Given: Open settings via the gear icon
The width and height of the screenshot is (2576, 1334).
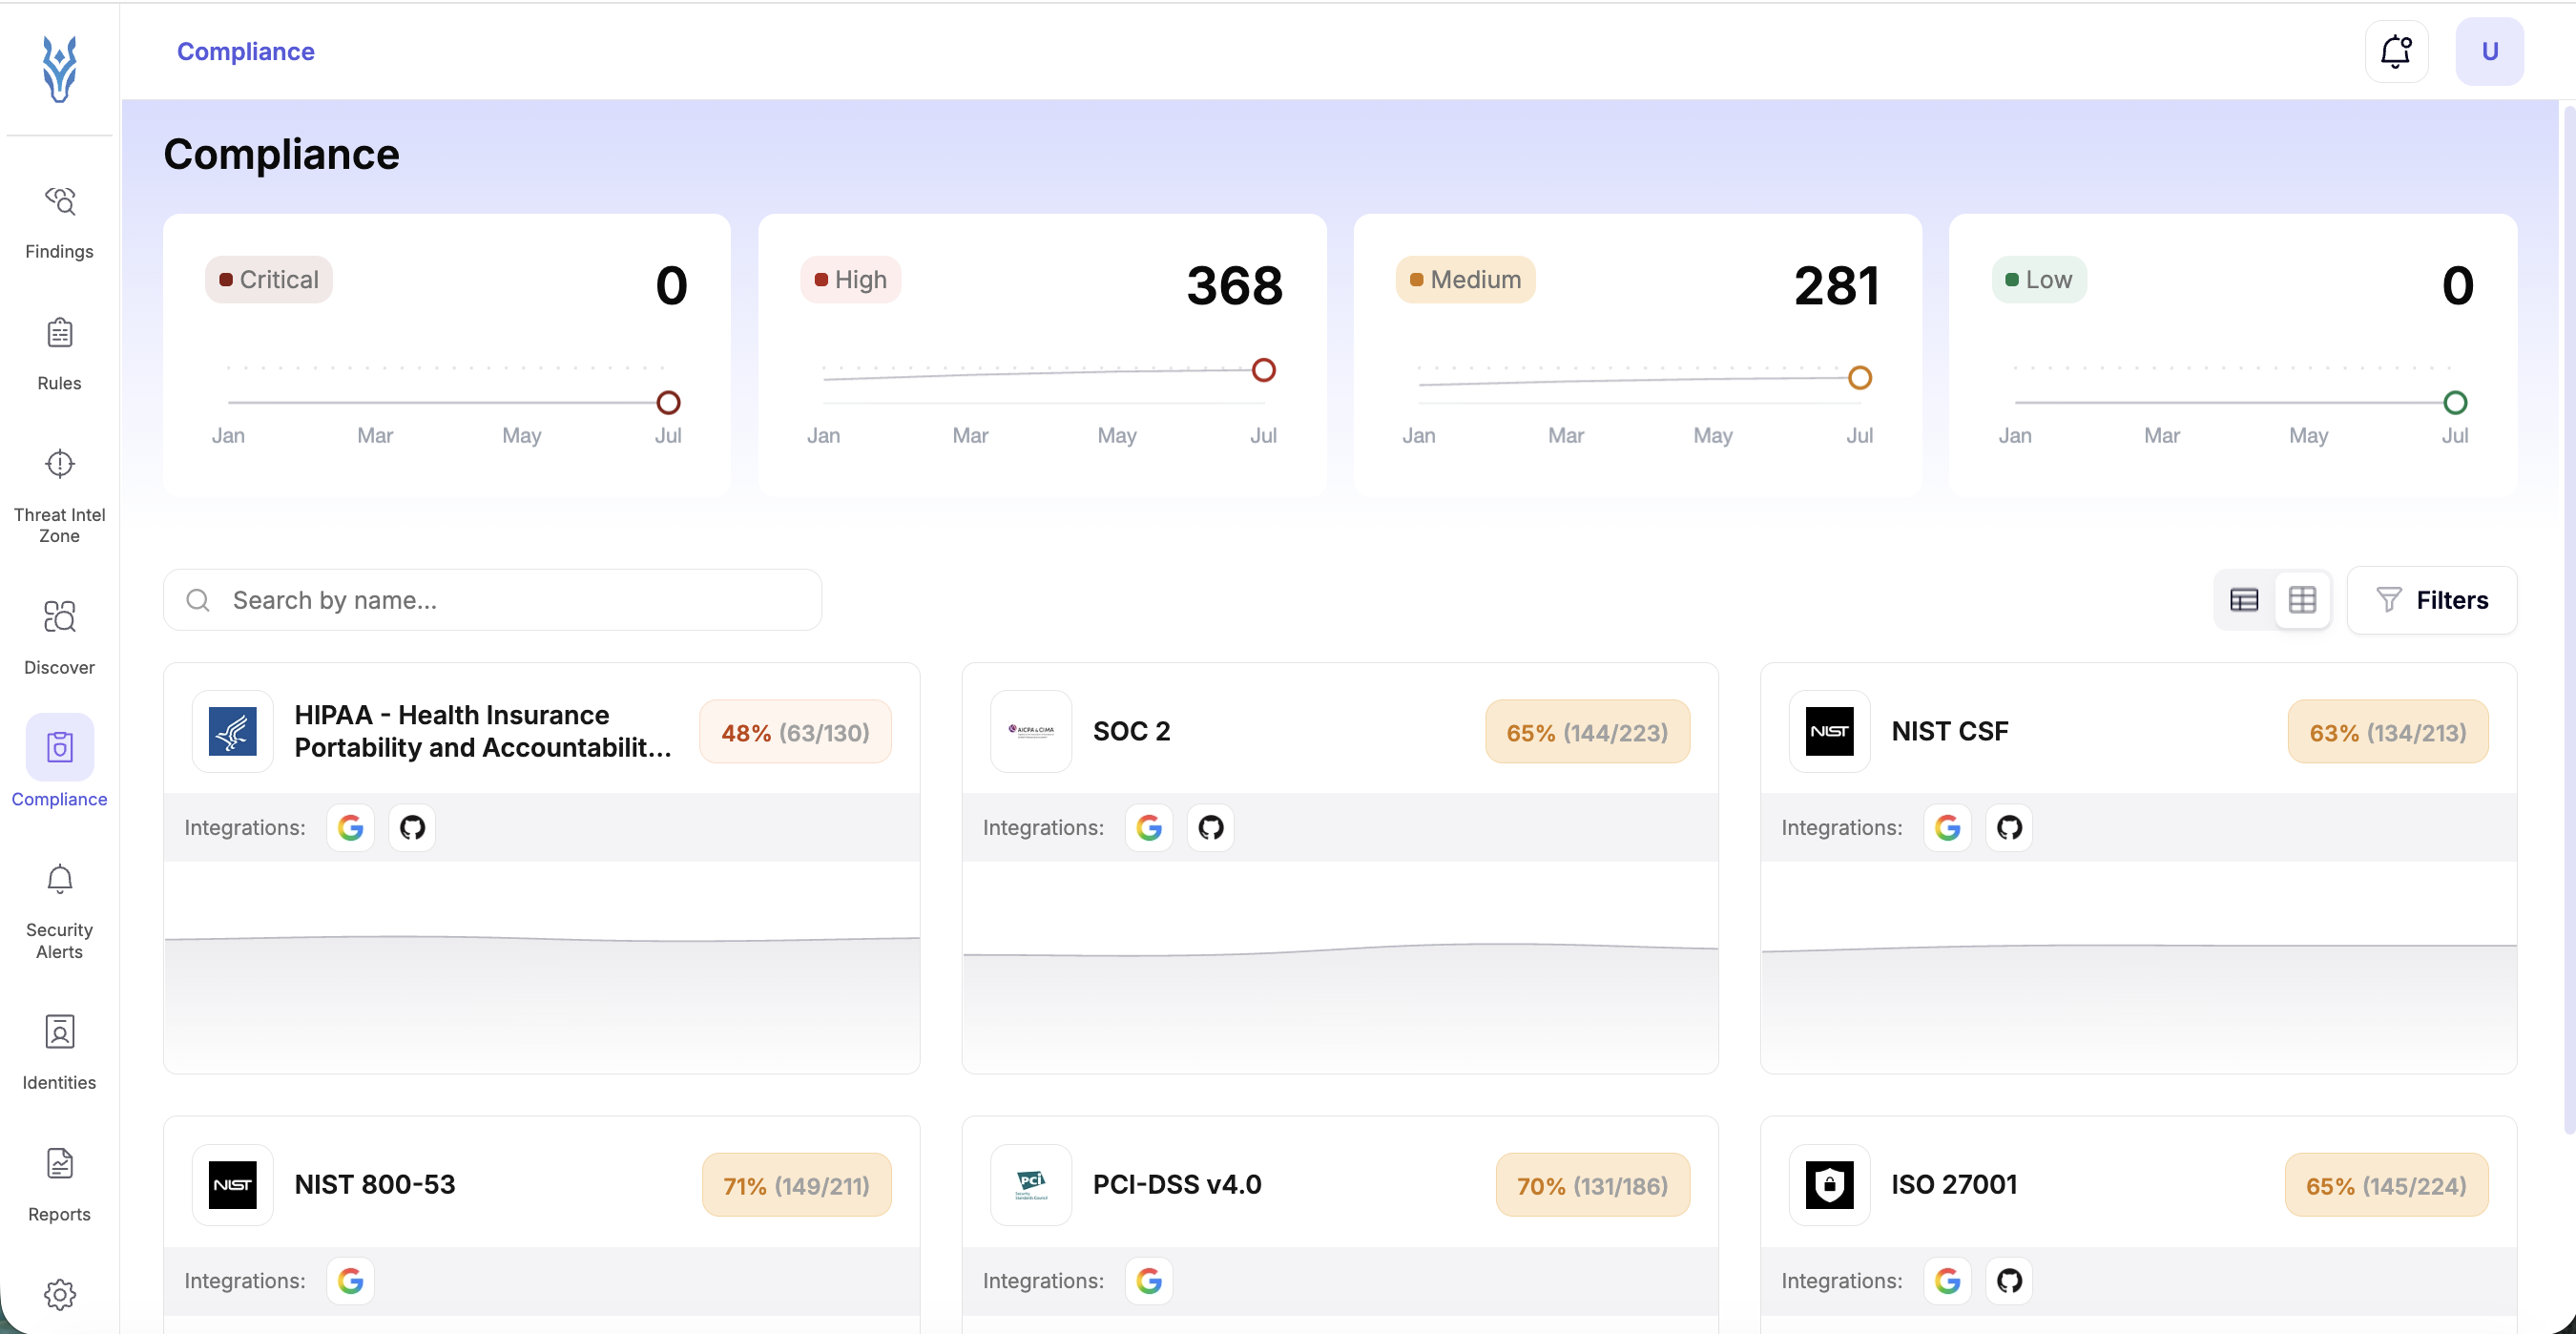Looking at the screenshot, I should click(59, 1295).
